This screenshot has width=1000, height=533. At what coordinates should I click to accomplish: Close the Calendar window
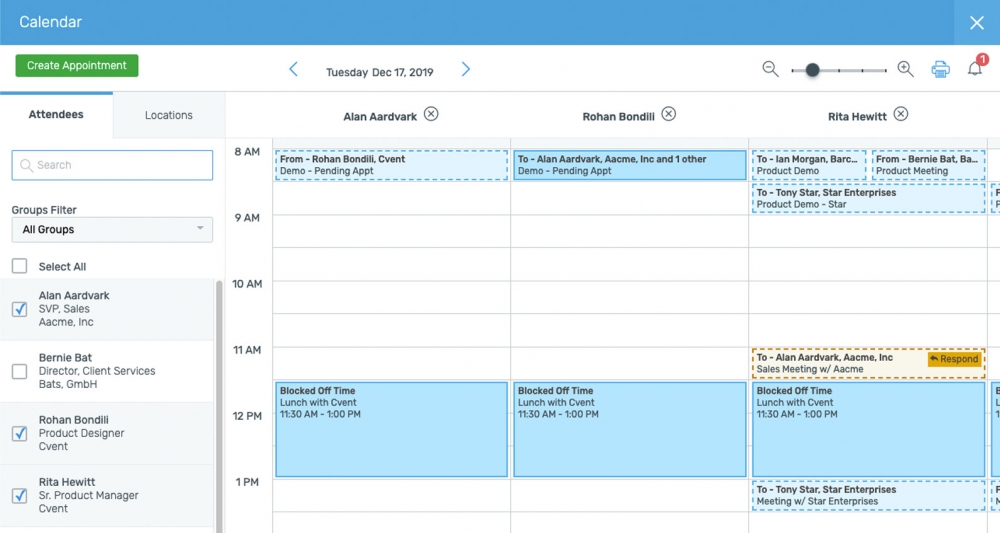[x=976, y=22]
